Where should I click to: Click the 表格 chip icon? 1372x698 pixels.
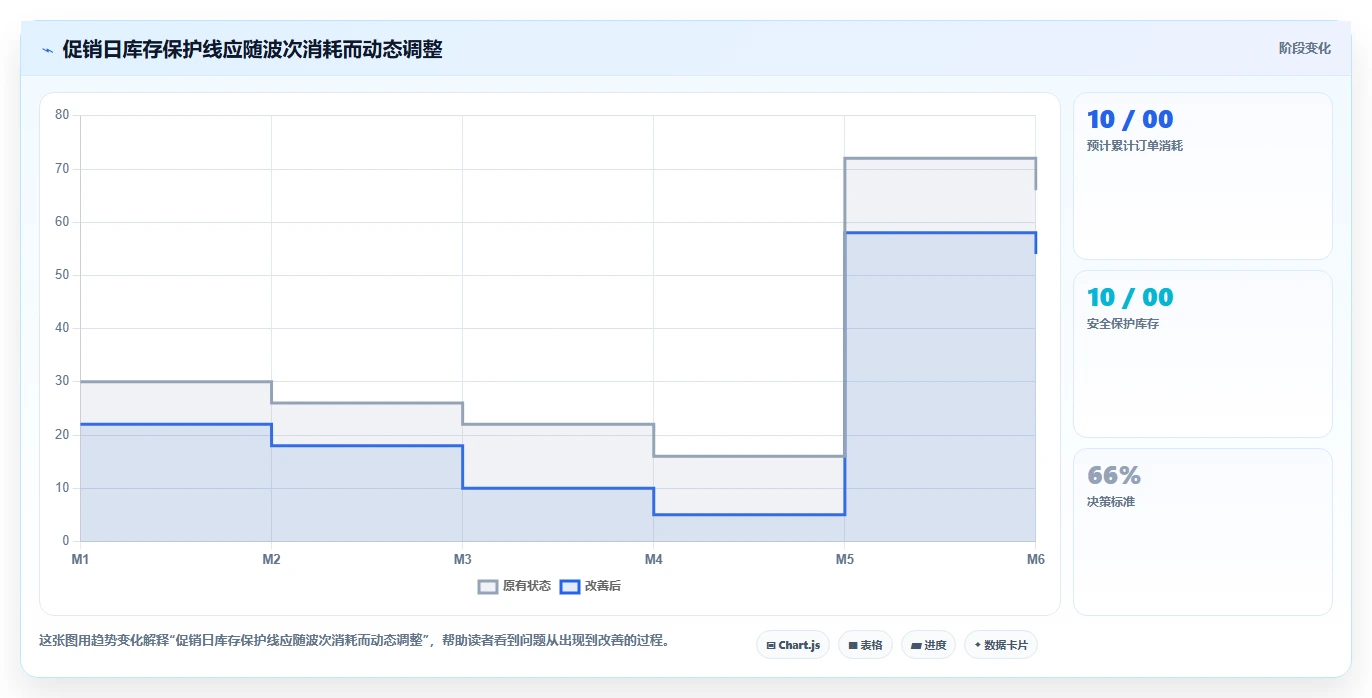[x=852, y=646]
